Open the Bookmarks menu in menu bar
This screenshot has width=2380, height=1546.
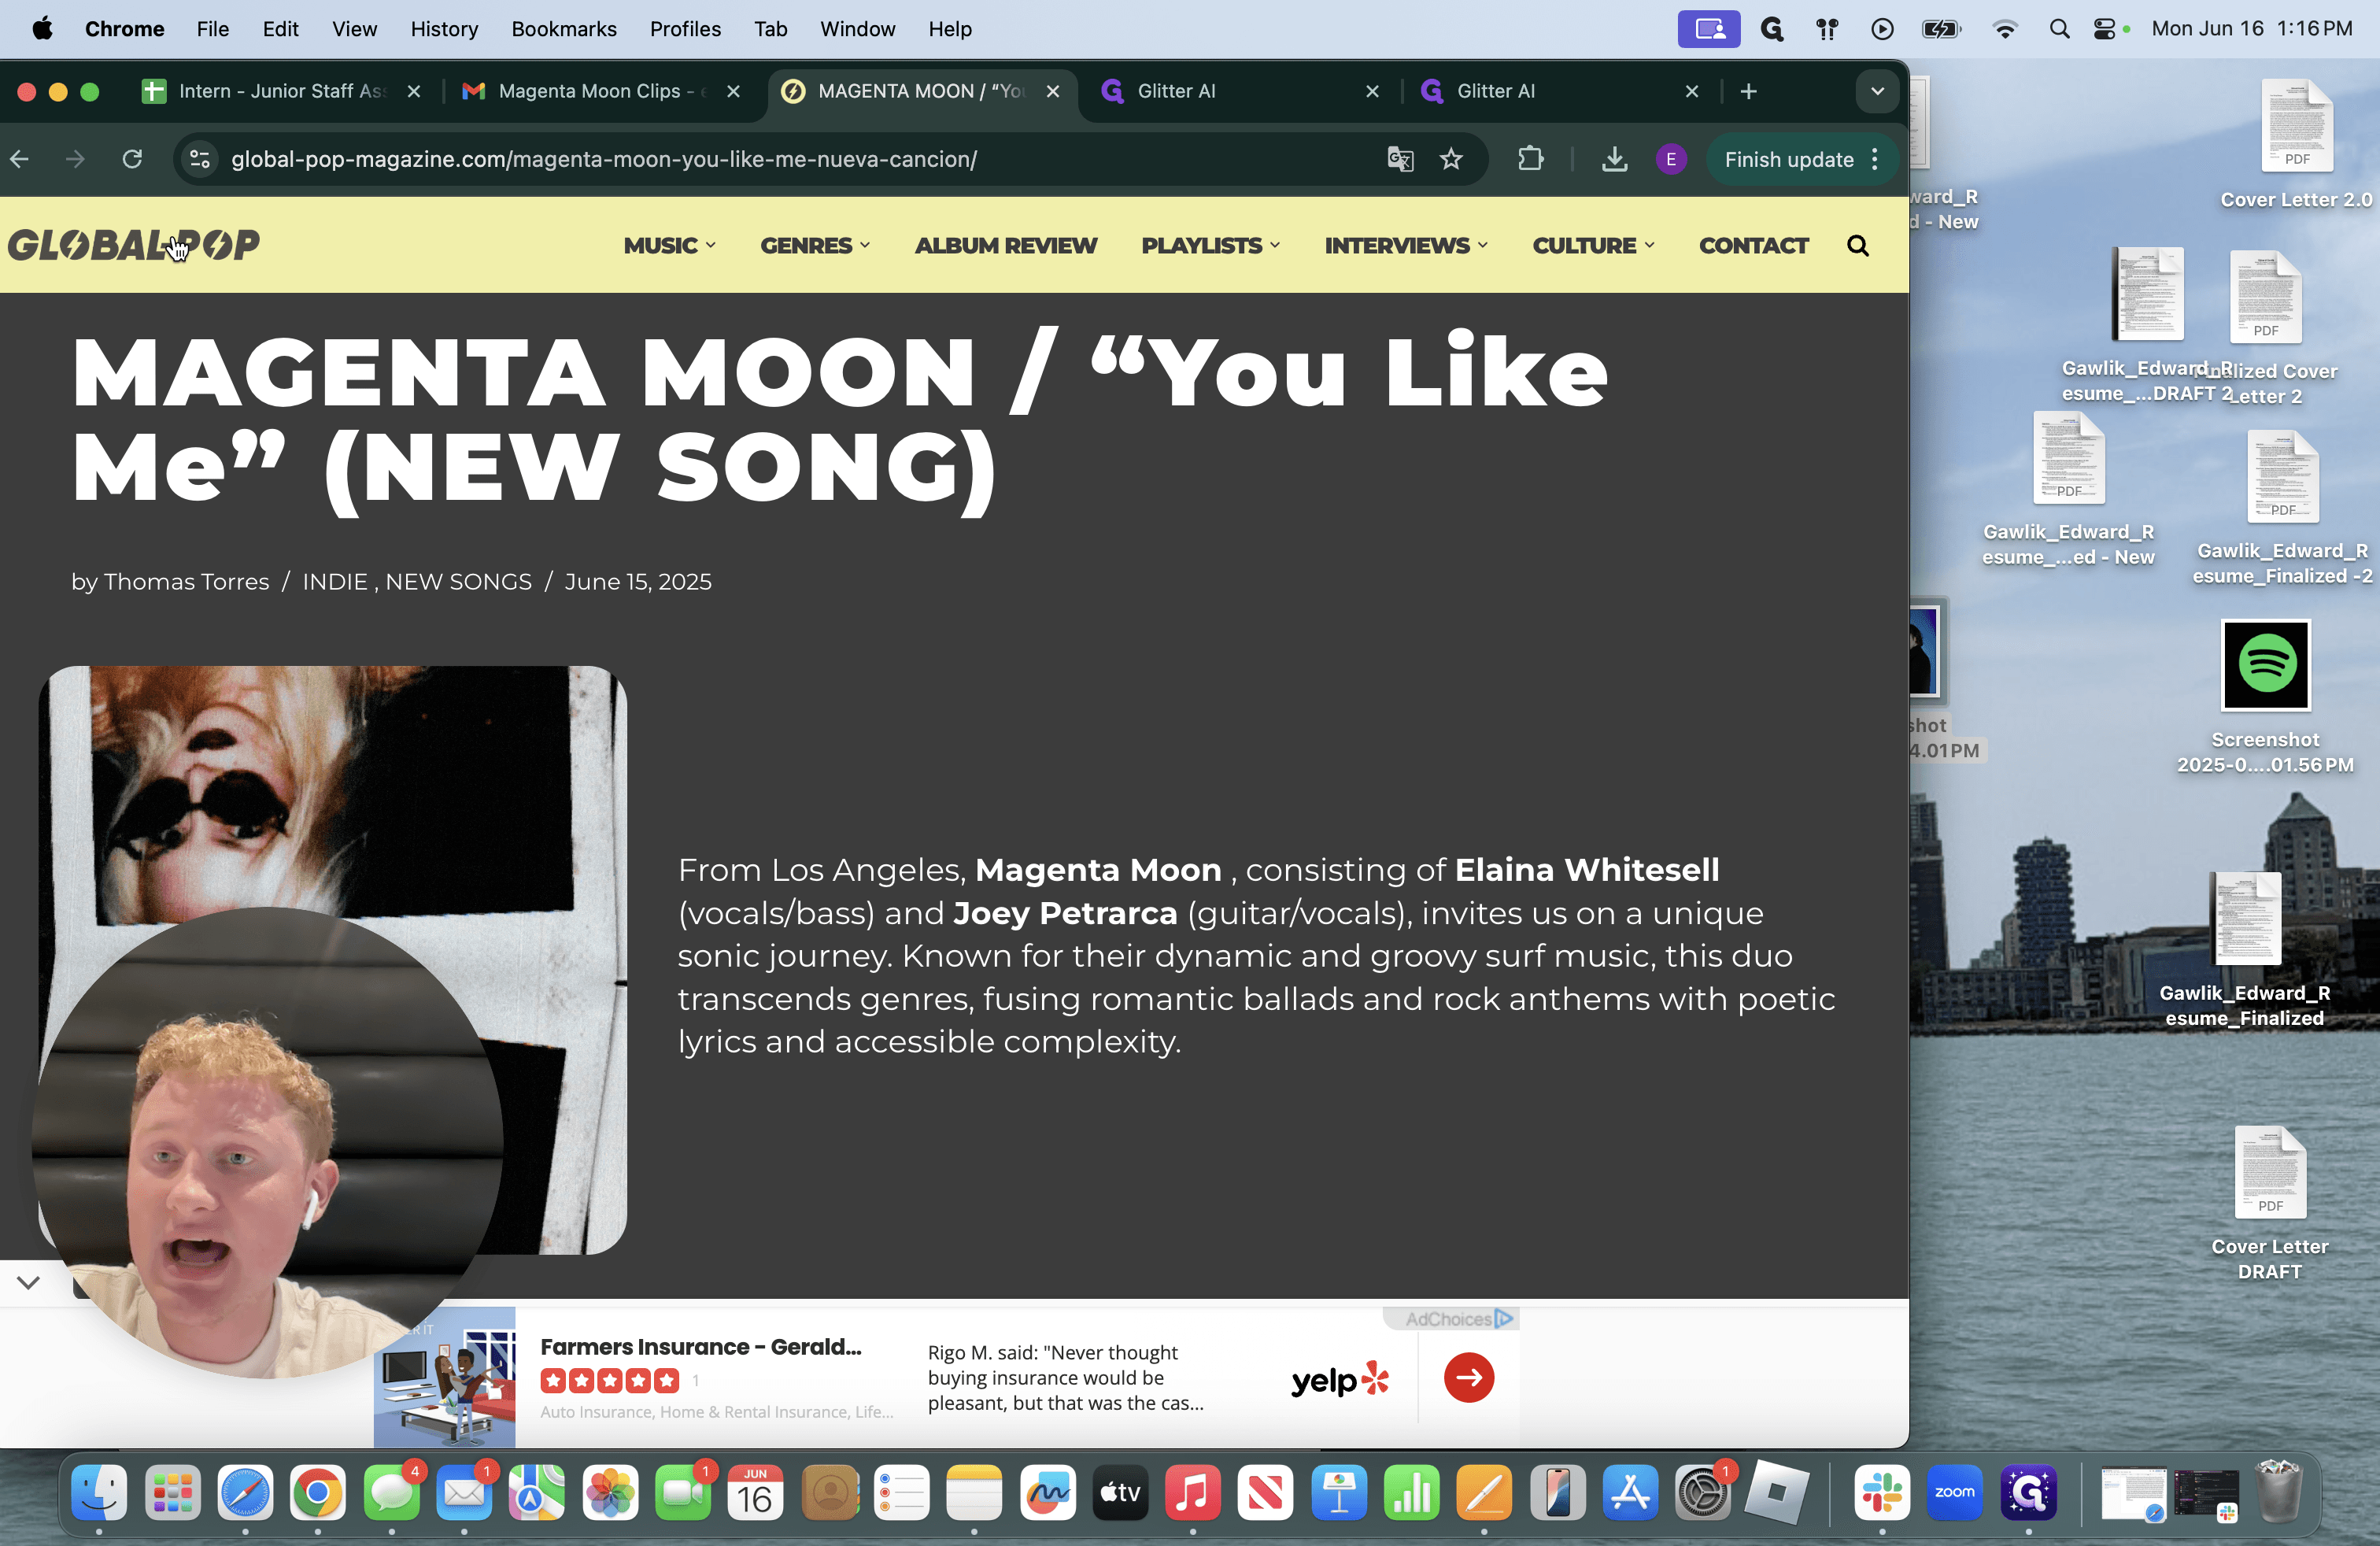click(x=563, y=29)
